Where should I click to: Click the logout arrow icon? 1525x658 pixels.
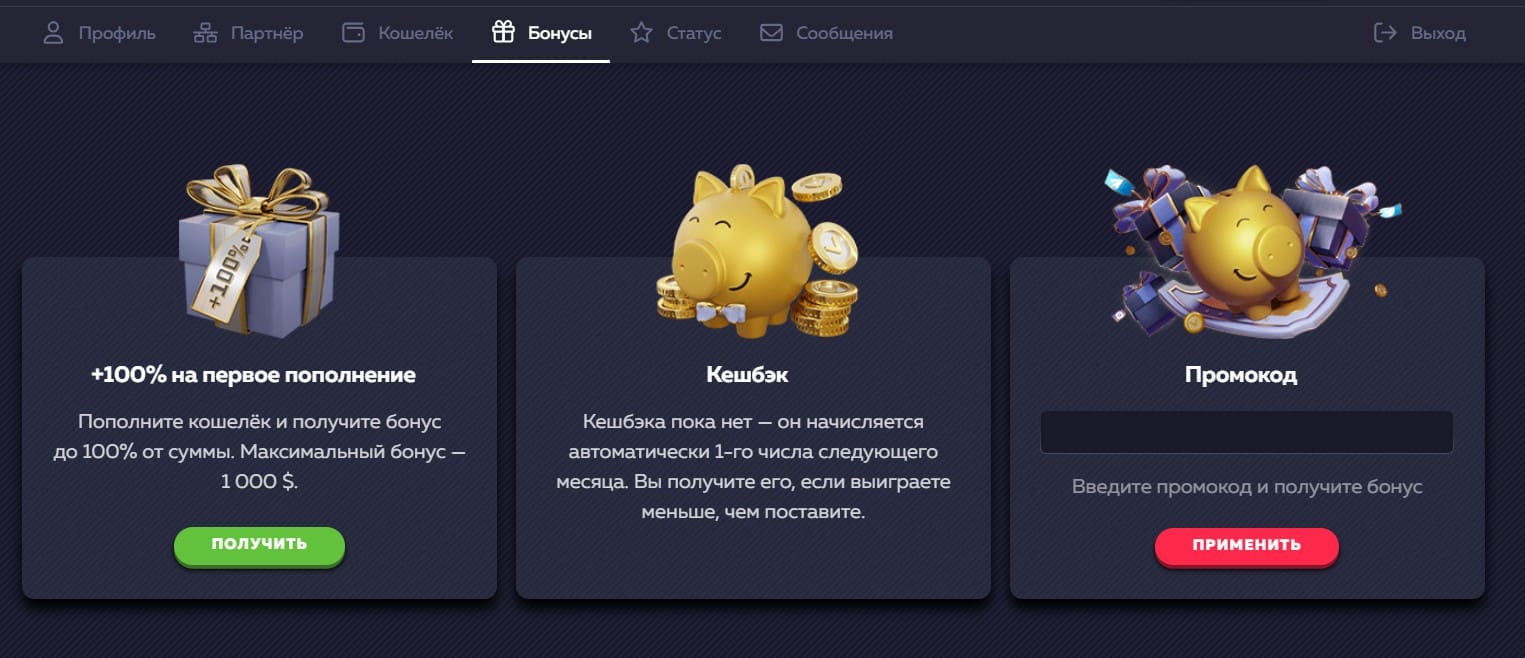[1385, 33]
